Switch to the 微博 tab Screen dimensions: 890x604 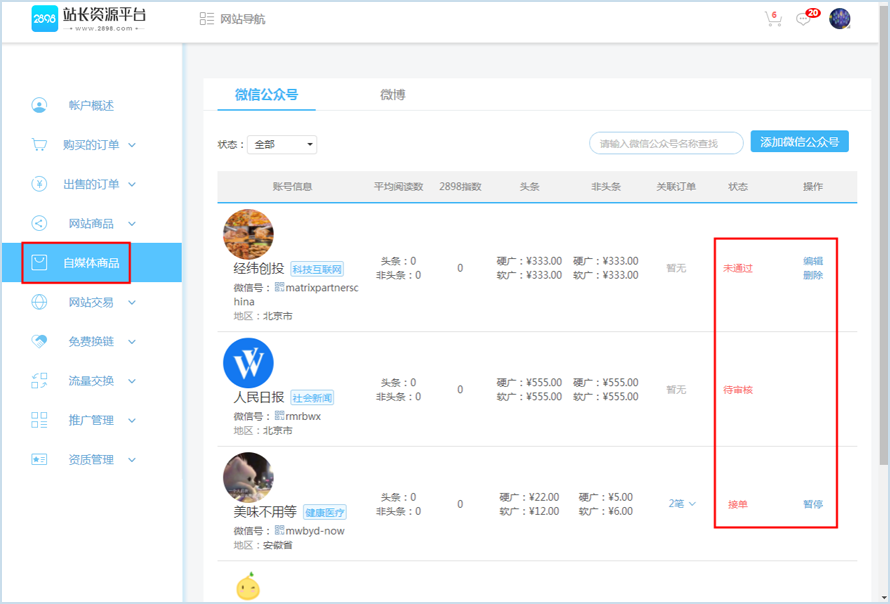(x=392, y=95)
